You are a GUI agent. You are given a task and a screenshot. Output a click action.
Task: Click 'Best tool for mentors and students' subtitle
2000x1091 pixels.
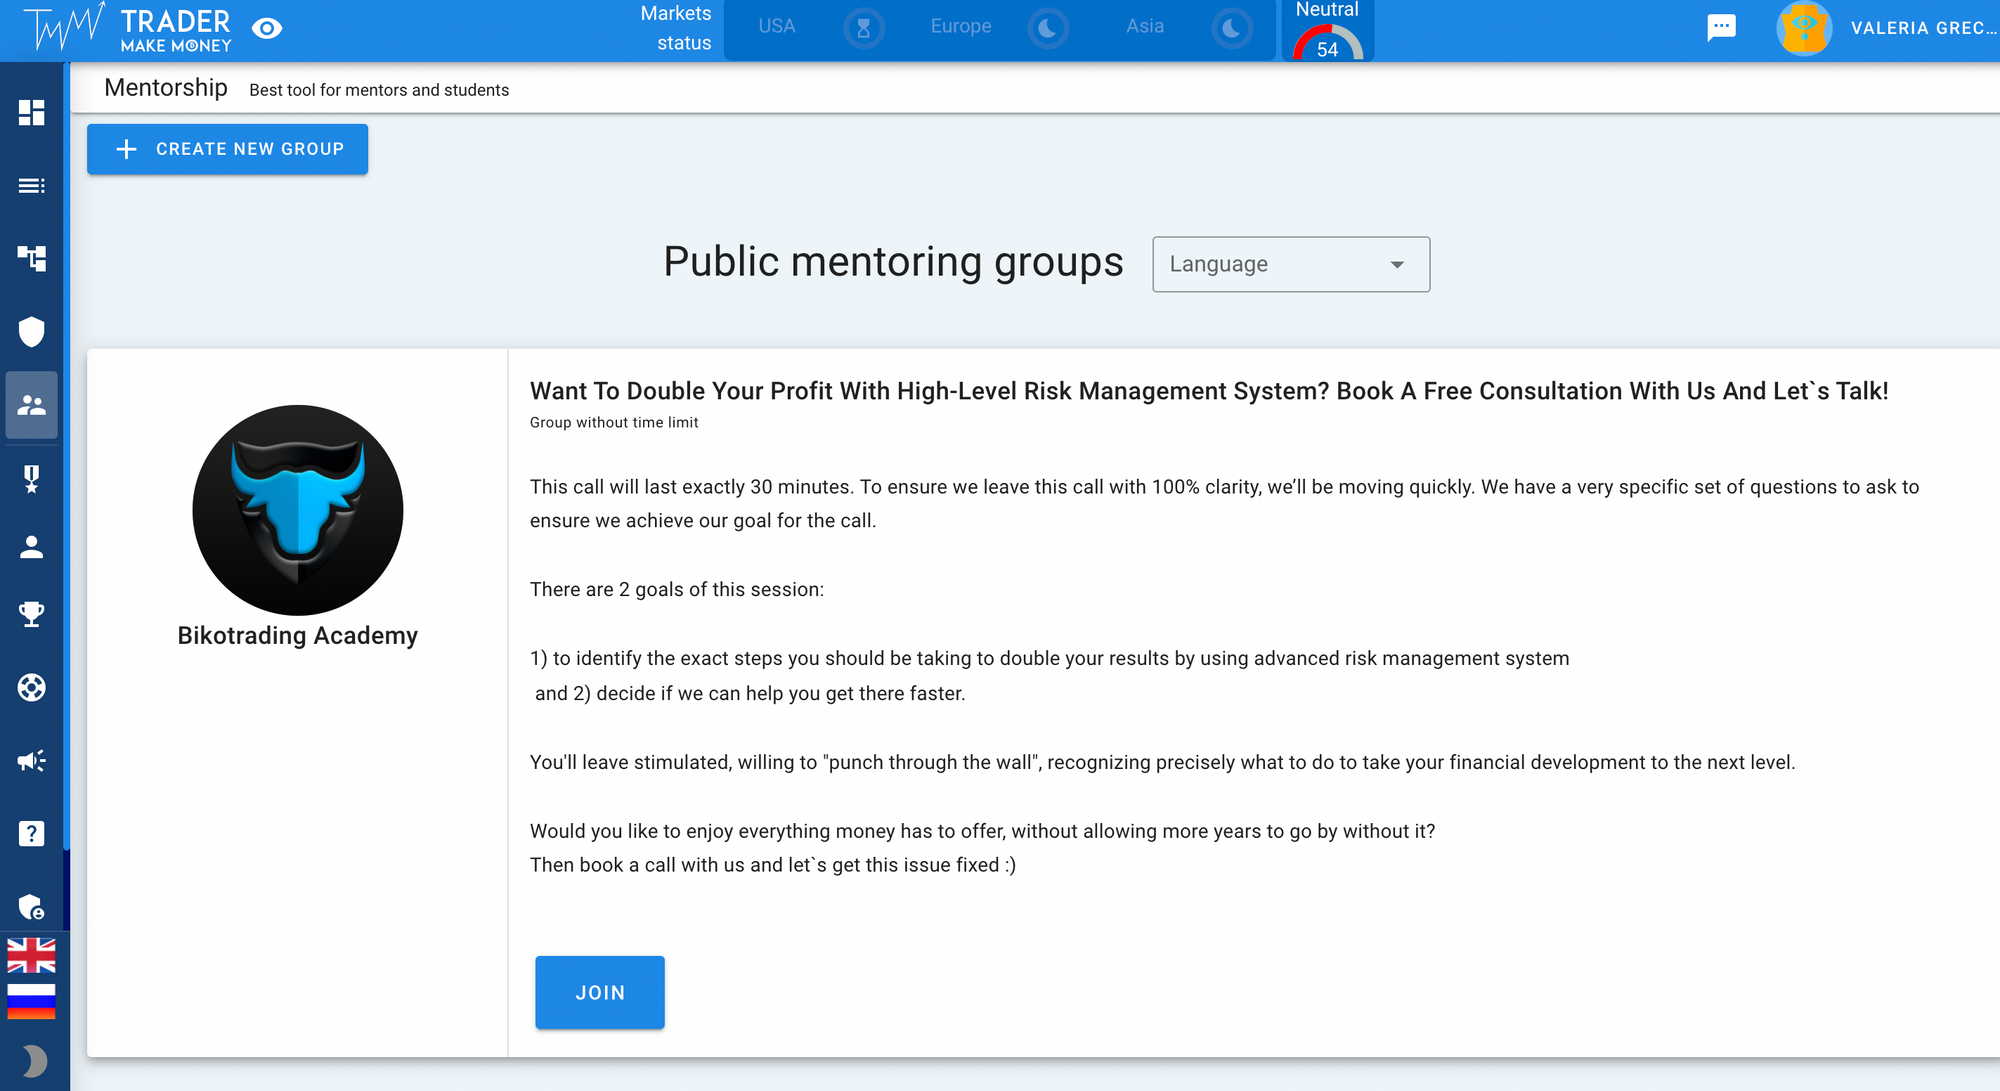click(379, 90)
